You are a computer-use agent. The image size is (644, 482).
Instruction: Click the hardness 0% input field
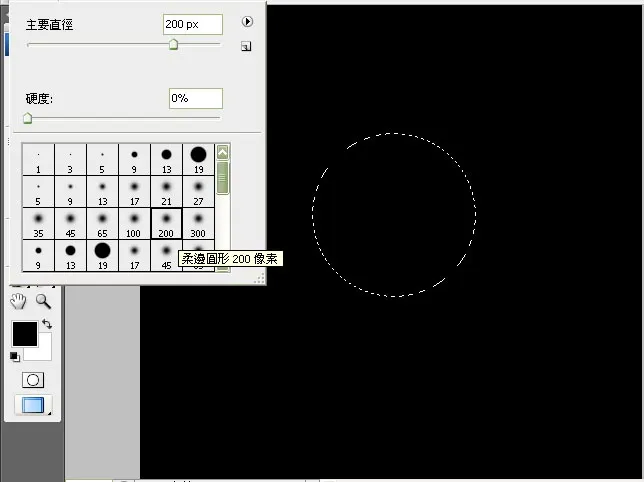coord(196,98)
